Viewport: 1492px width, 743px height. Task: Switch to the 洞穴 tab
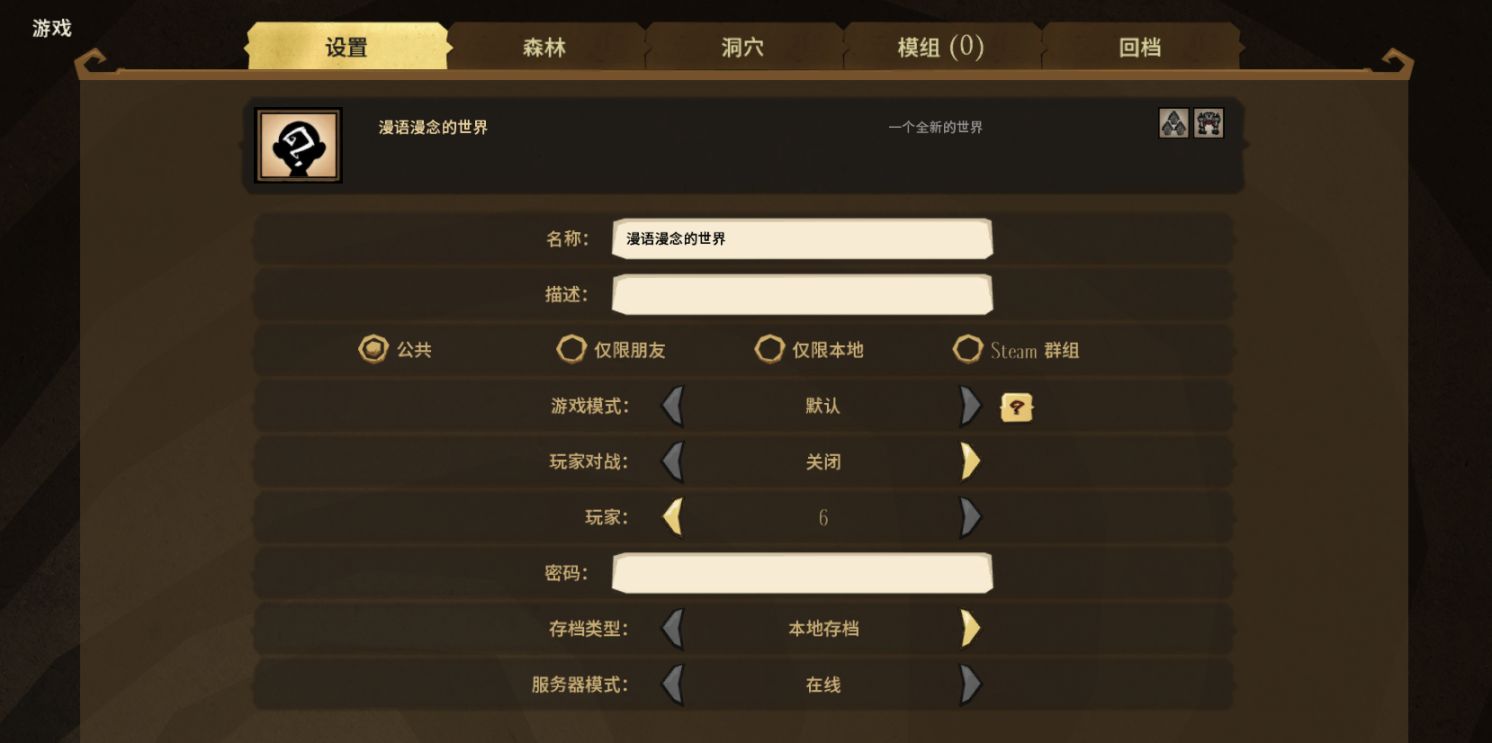tap(743, 47)
